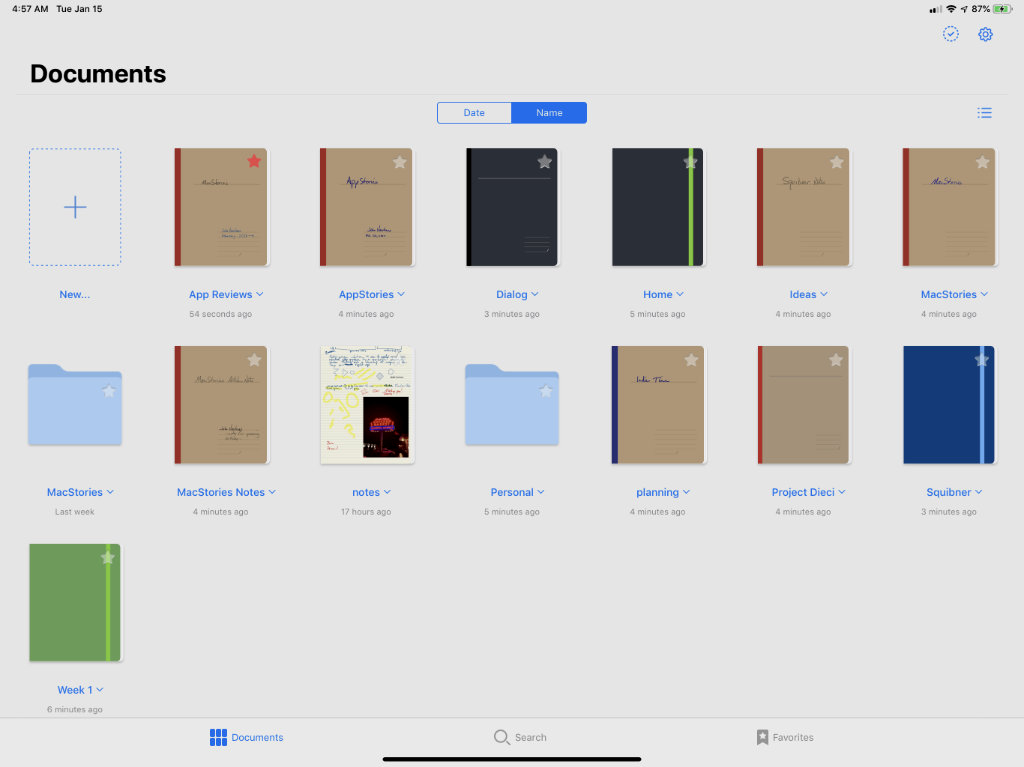Tap the Documents page heading
This screenshot has height=767, width=1024.
tap(98, 74)
